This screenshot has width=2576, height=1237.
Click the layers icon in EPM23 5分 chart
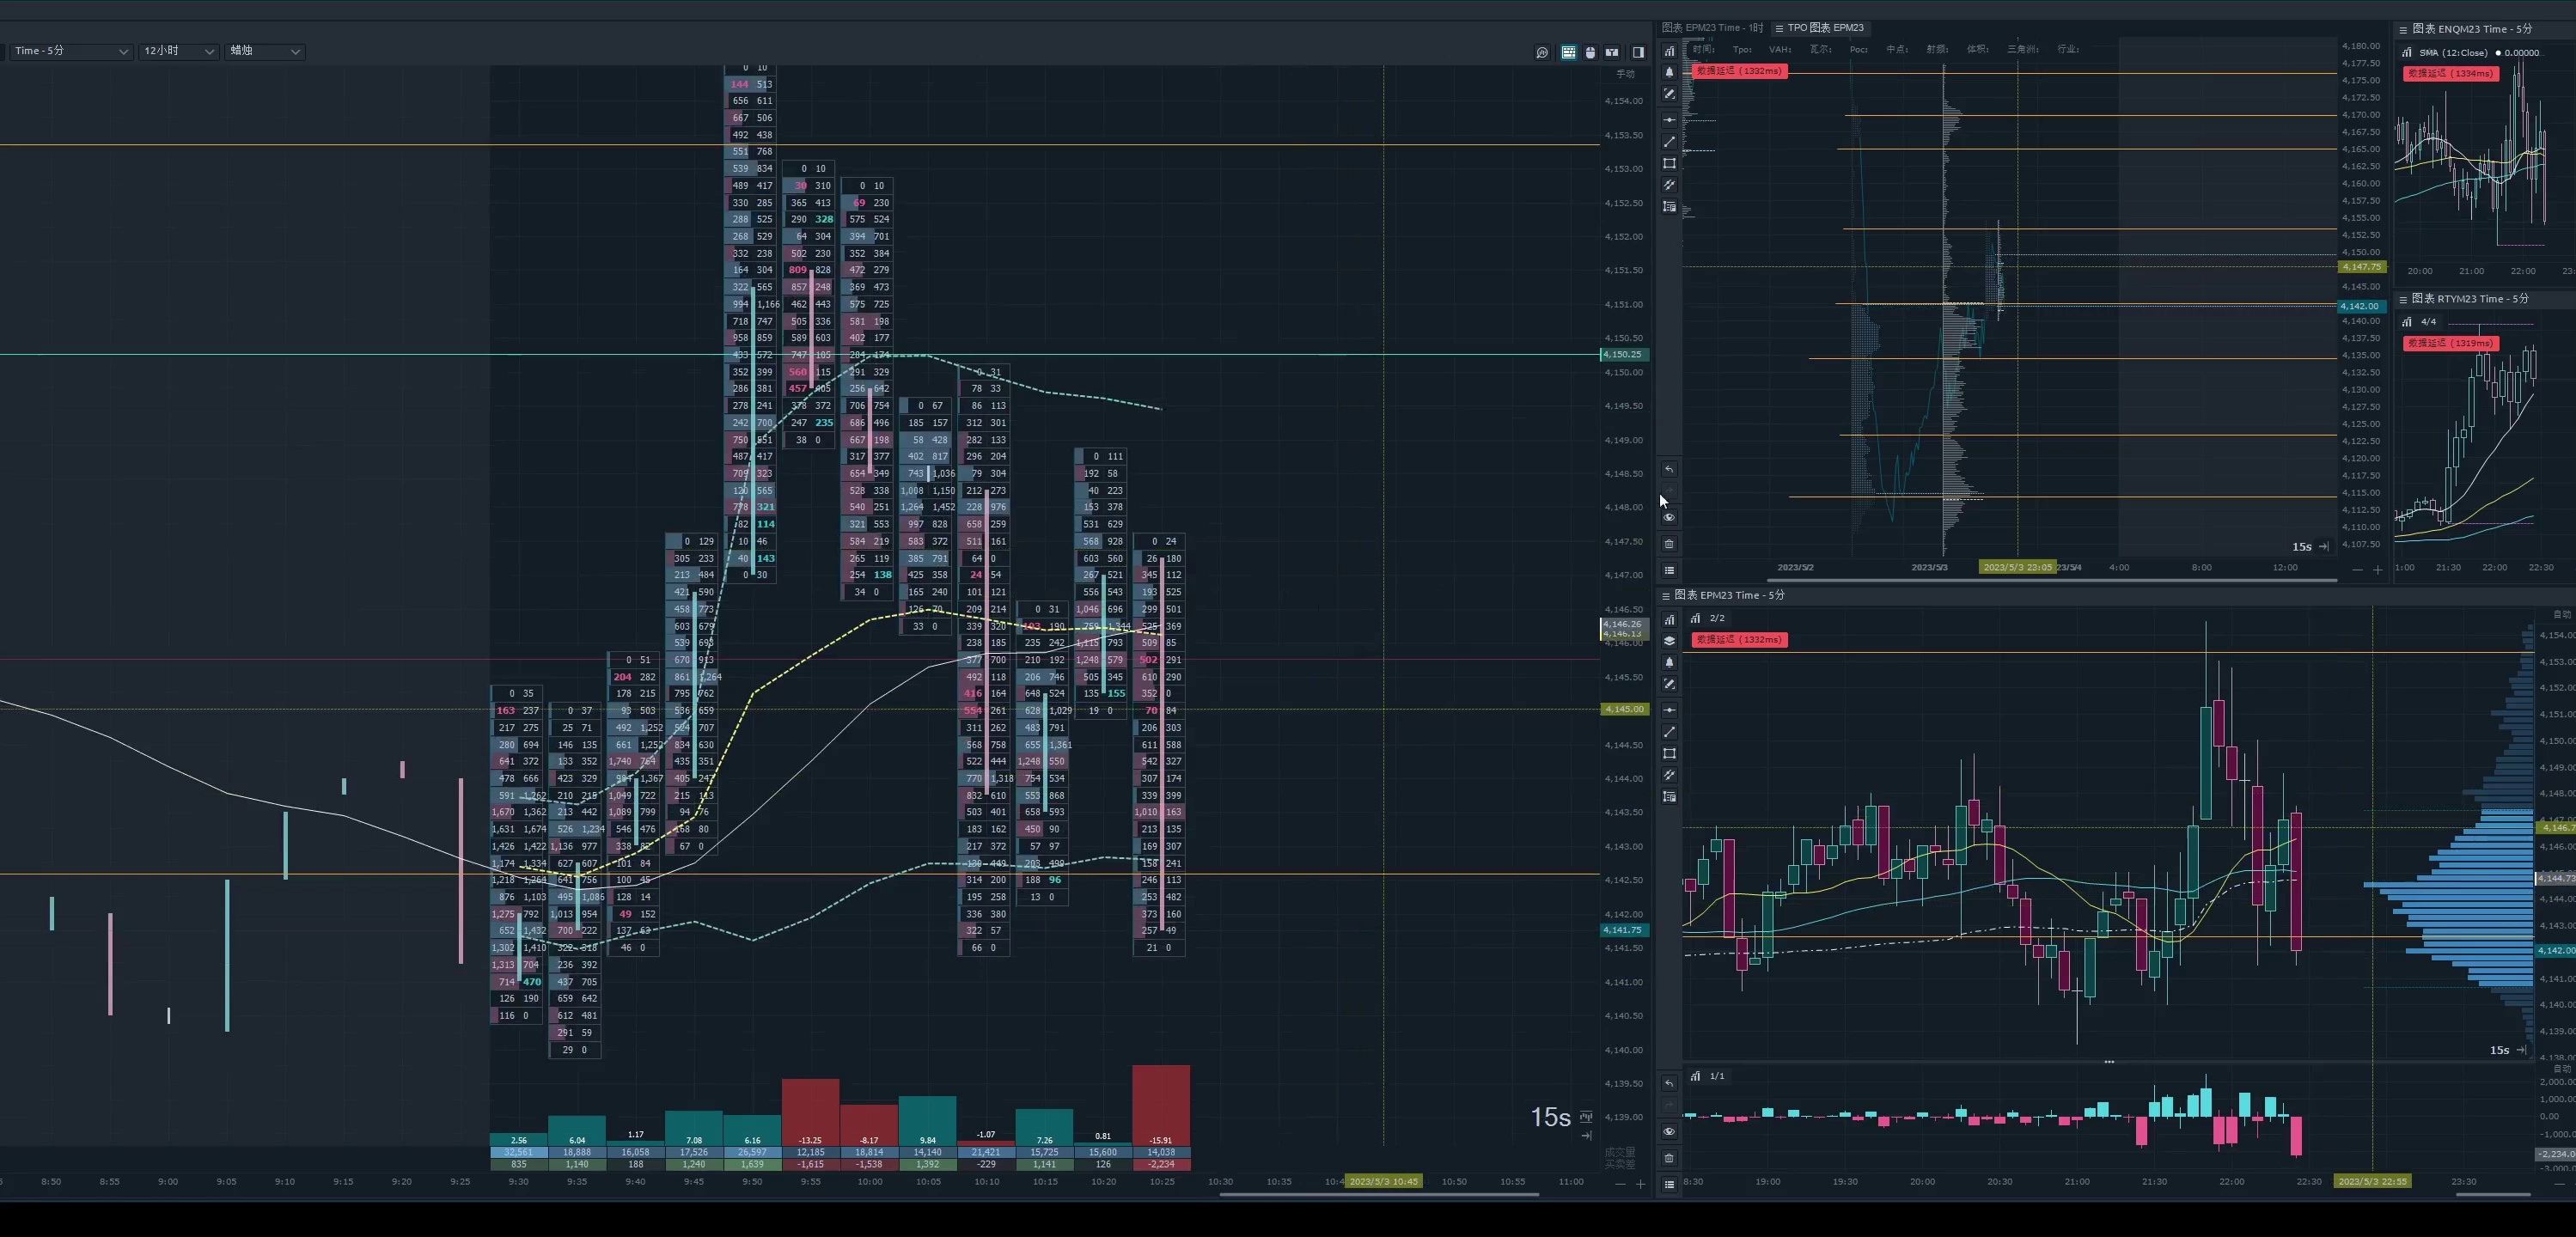[x=1669, y=641]
